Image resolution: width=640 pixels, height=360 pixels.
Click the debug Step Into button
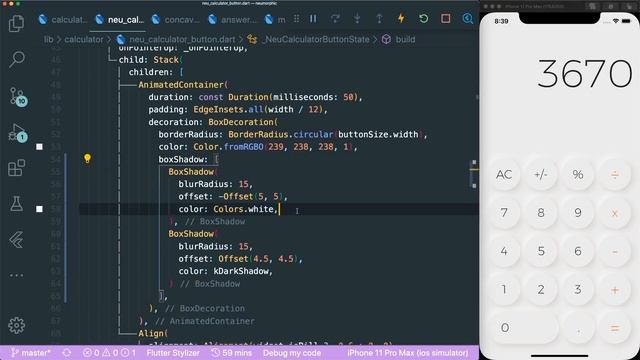point(357,19)
